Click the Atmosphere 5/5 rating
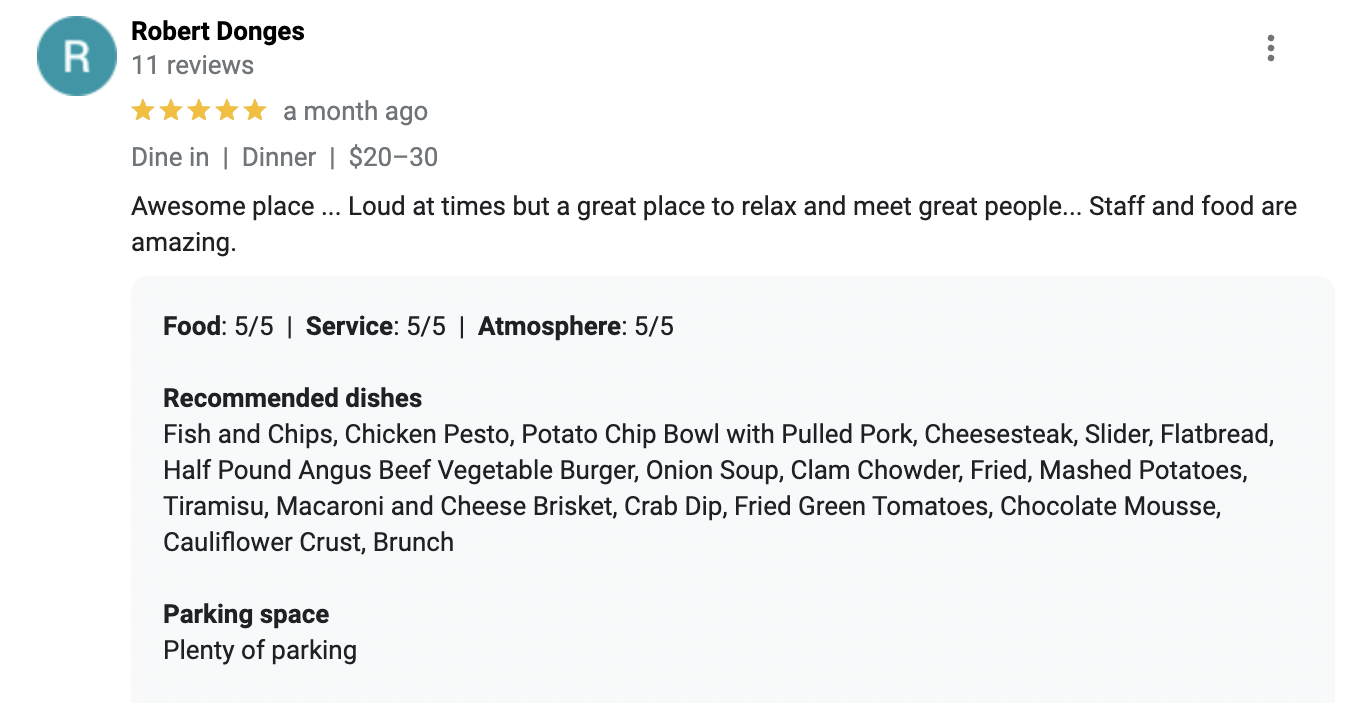 [x=575, y=326]
